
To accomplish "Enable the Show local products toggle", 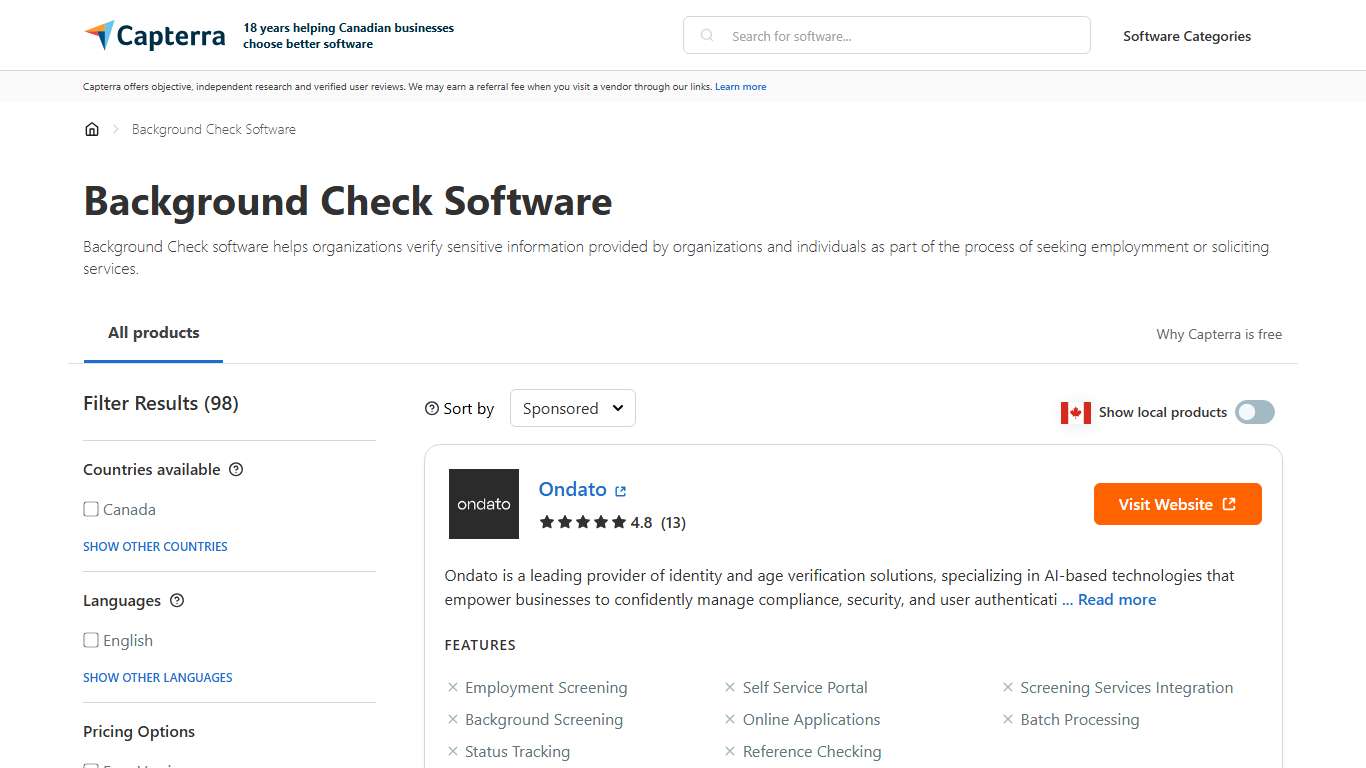I will tap(1254, 412).
